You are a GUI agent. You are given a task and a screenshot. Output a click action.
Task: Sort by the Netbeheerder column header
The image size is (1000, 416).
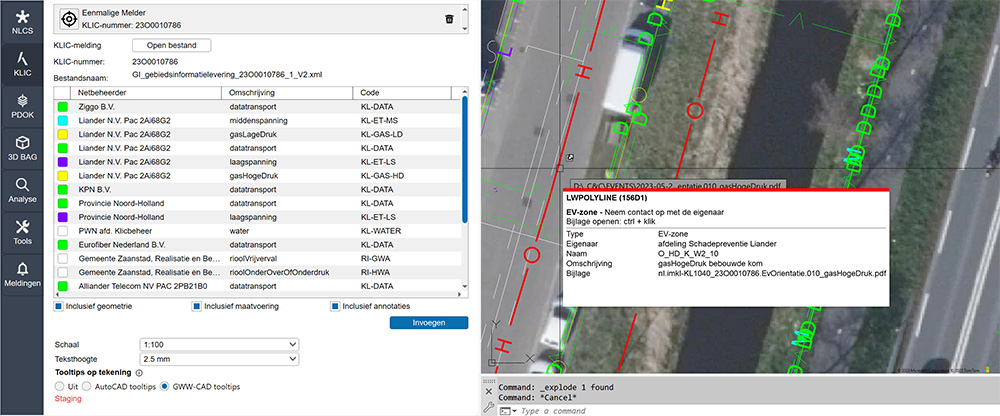[145, 93]
